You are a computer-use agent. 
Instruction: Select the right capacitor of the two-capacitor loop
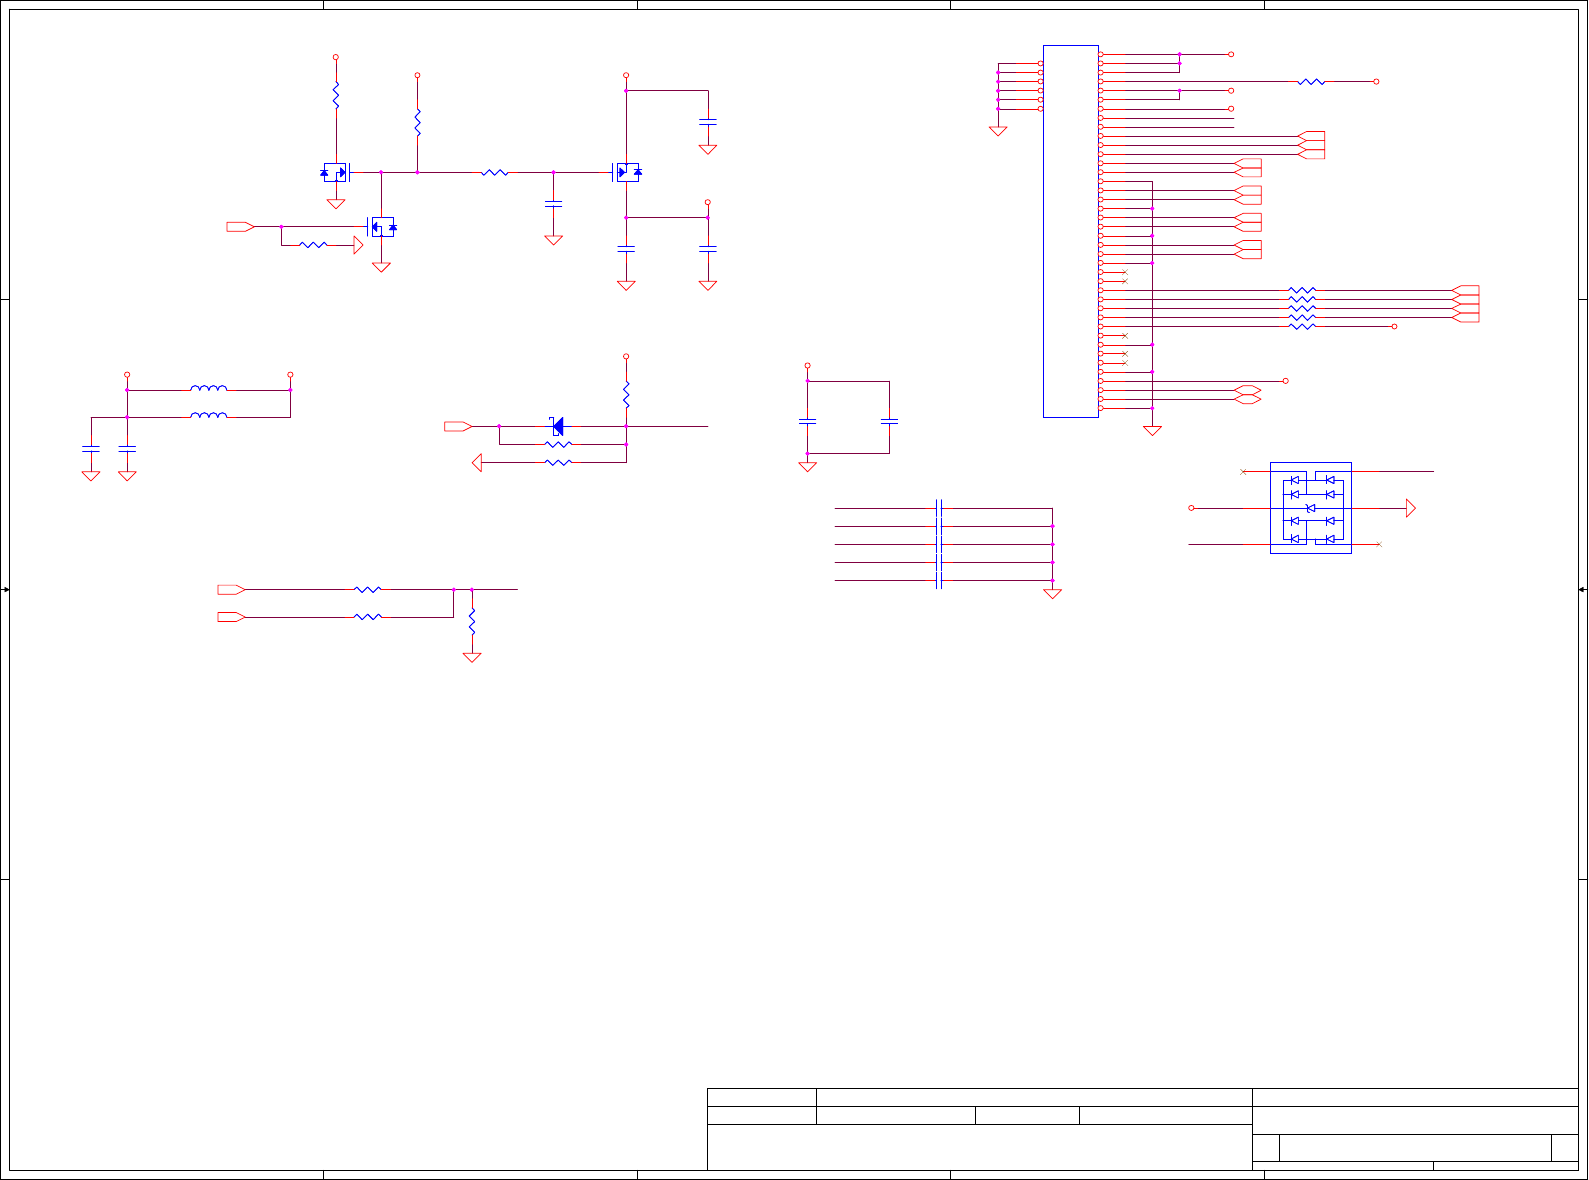[x=889, y=422]
